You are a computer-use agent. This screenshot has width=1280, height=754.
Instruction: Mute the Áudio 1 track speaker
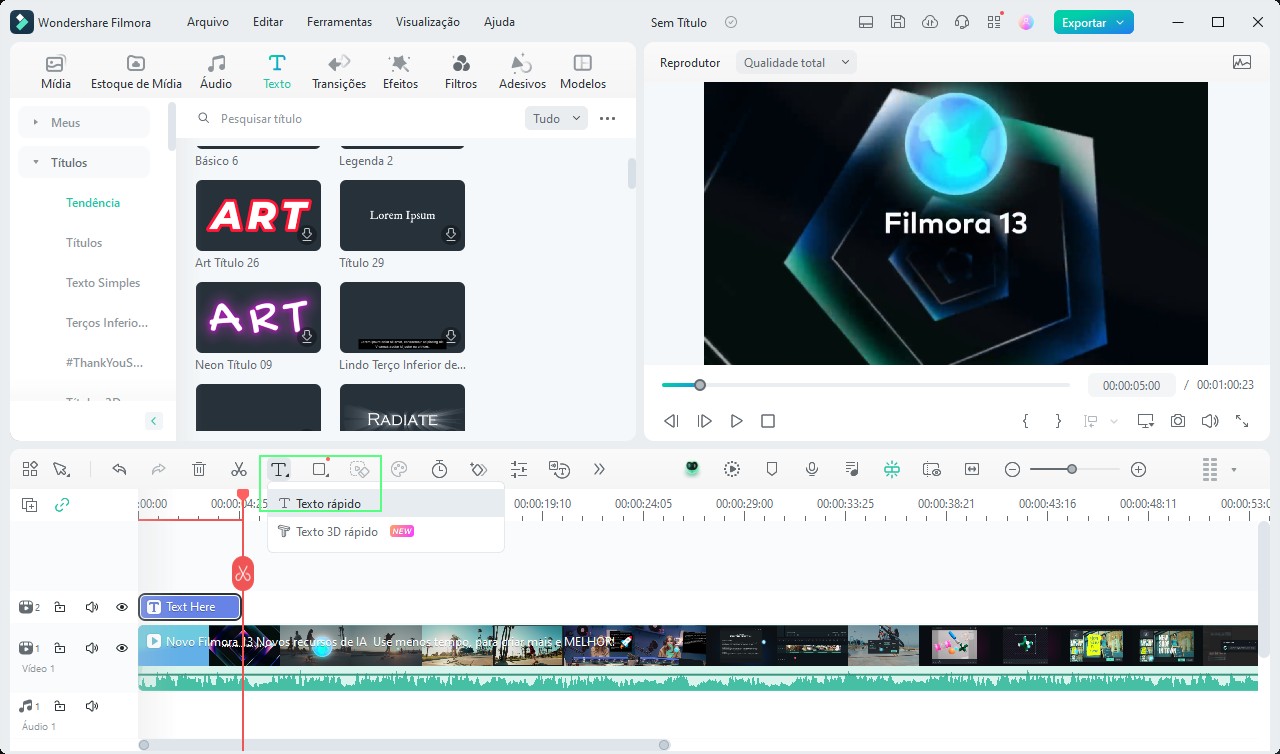click(x=92, y=706)
